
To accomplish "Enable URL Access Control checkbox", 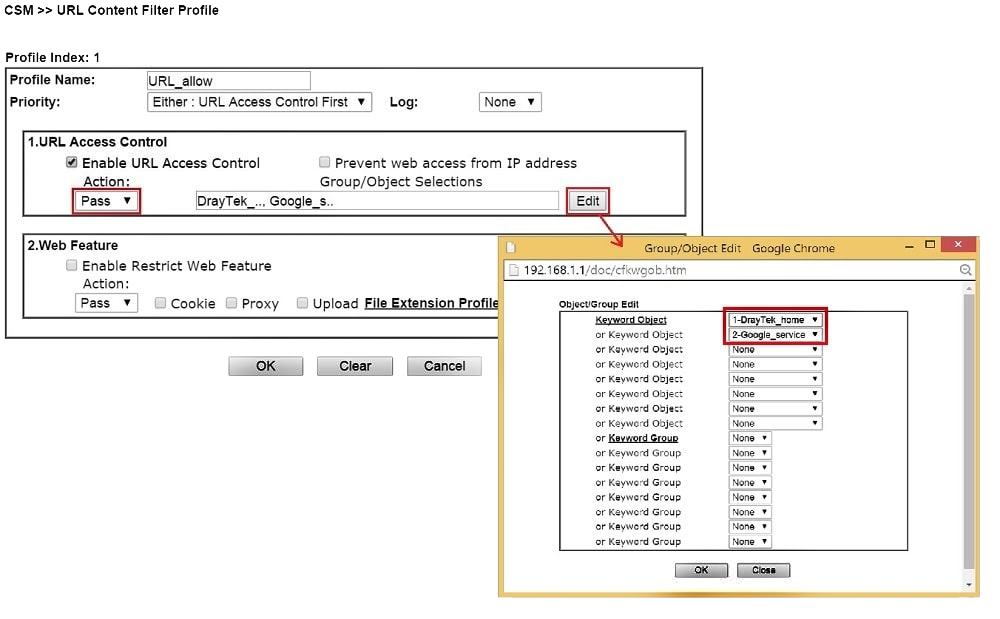I will (x=72, y=163).
